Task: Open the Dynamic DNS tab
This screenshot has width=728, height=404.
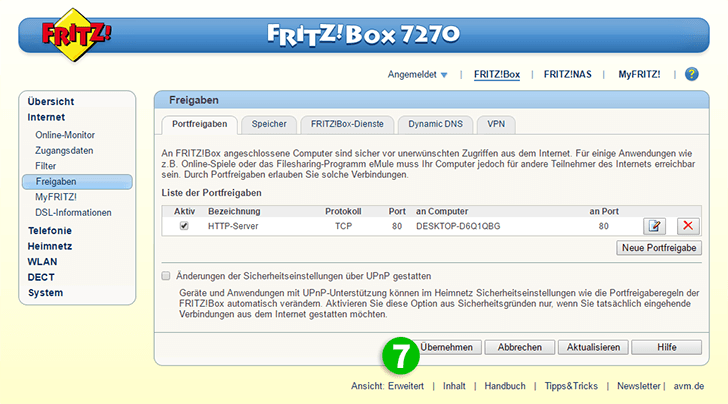Action: [436, 124]
